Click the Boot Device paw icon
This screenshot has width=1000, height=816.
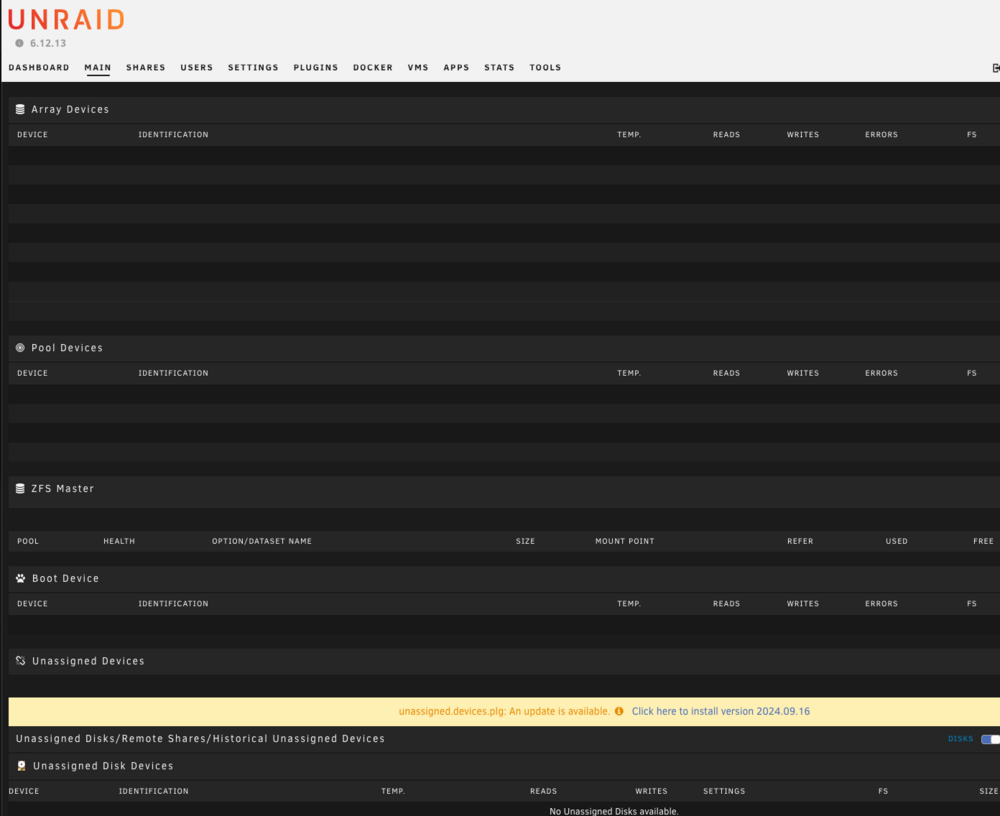point(20,578)
